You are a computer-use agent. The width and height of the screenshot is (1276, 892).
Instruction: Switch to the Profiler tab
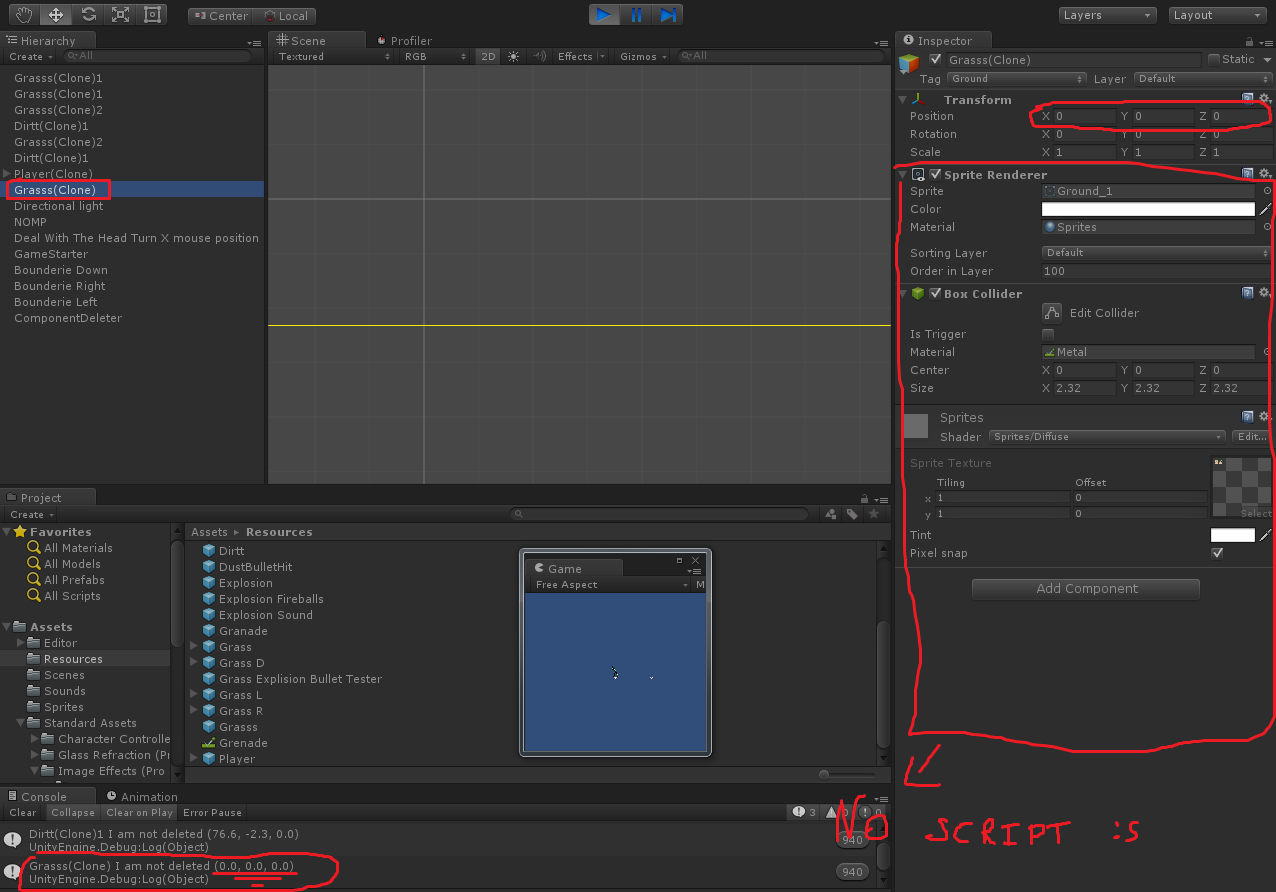pyautogui.click(x=405, y=41)
